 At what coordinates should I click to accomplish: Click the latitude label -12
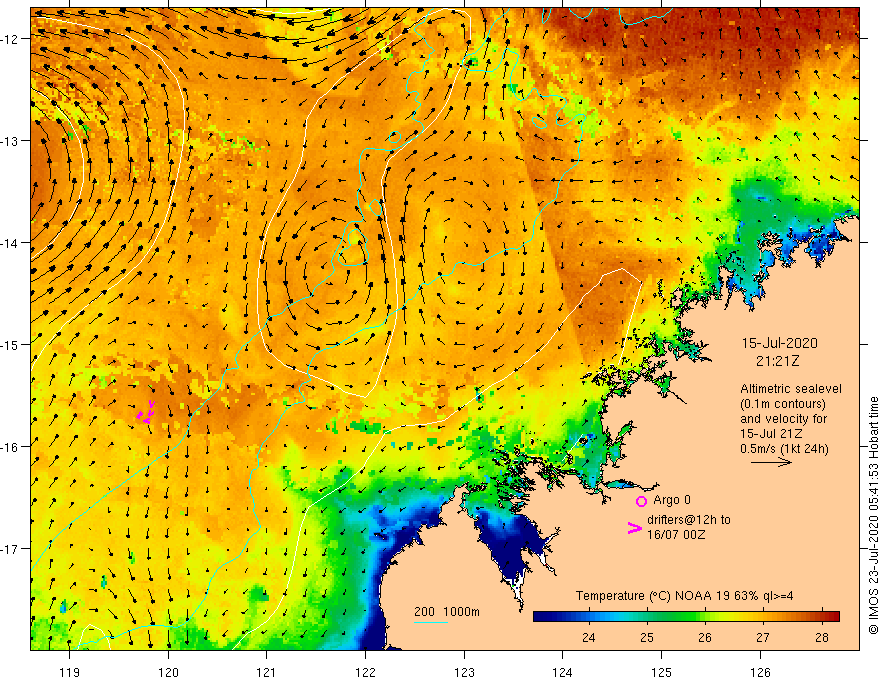coord(10,39)
